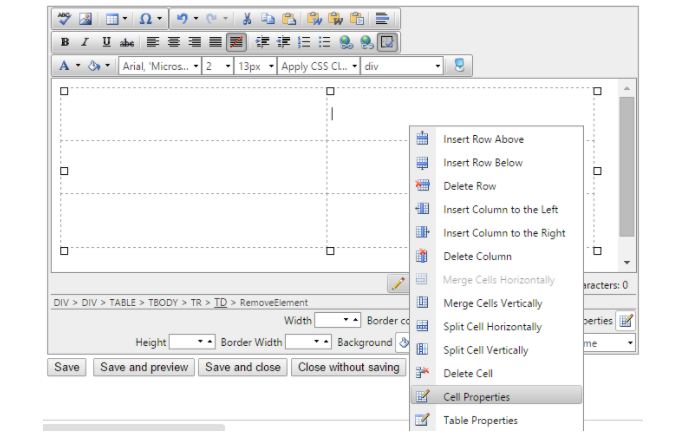
Task: Click RemoveElement in the element path
Action: [x=274, y=303]
